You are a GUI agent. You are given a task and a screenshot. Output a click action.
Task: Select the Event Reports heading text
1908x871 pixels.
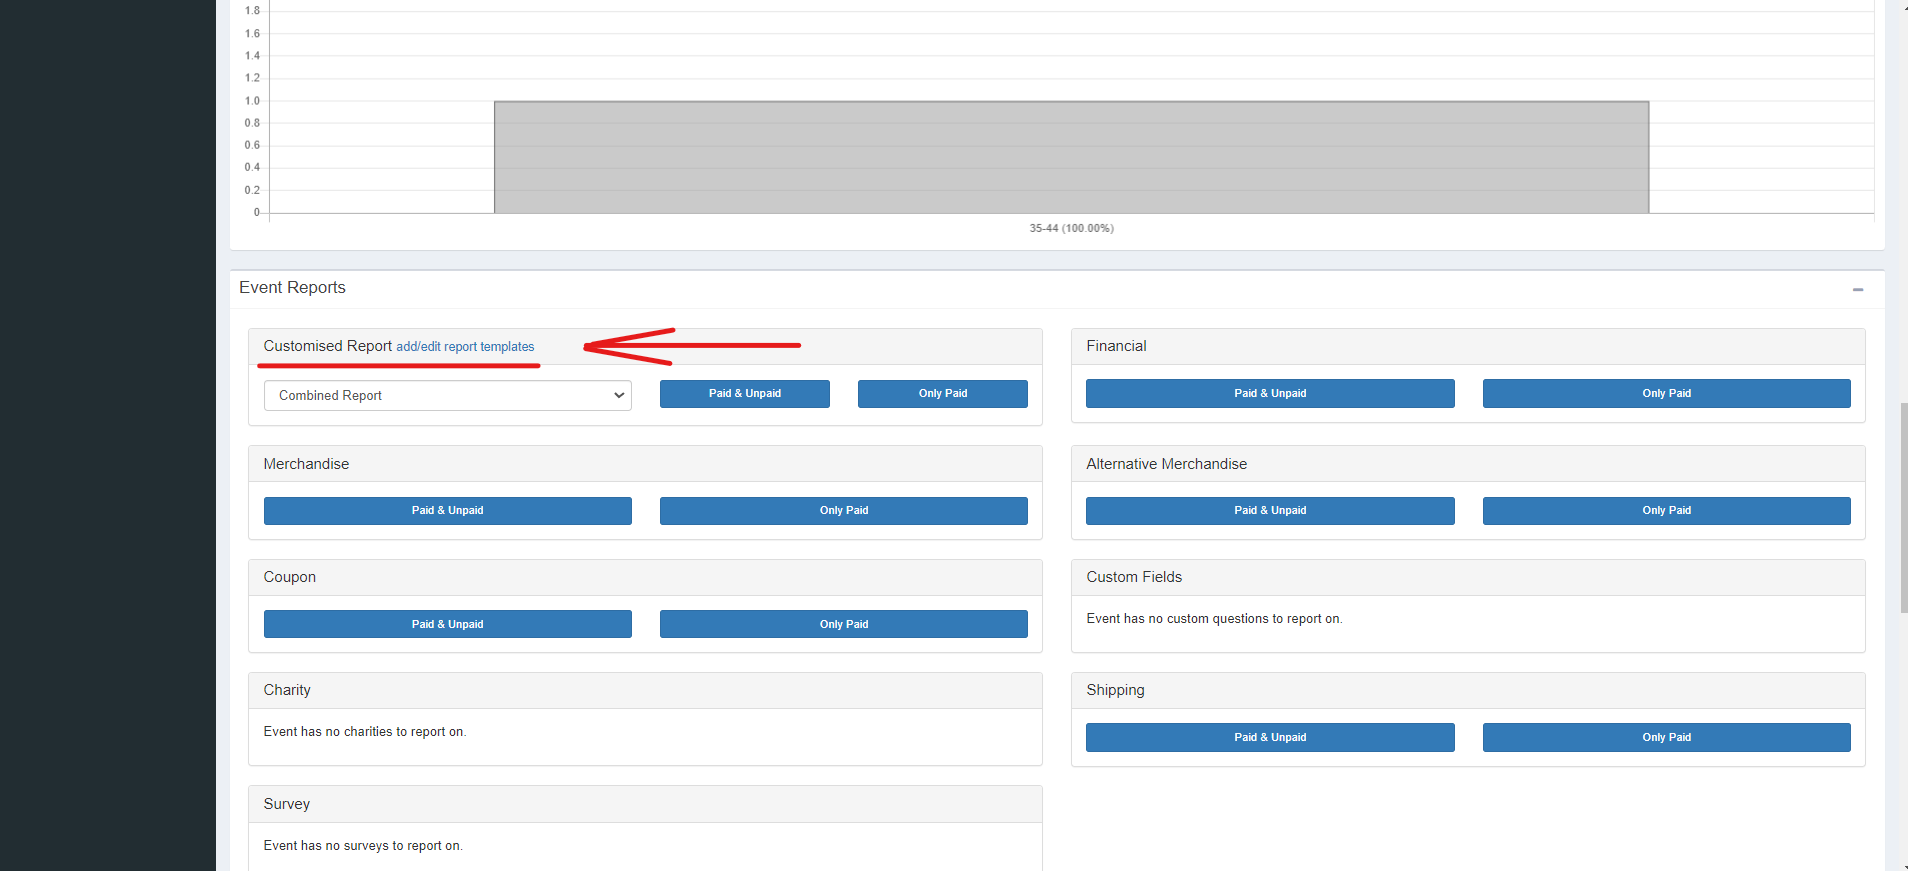click(x=292, y=288)
